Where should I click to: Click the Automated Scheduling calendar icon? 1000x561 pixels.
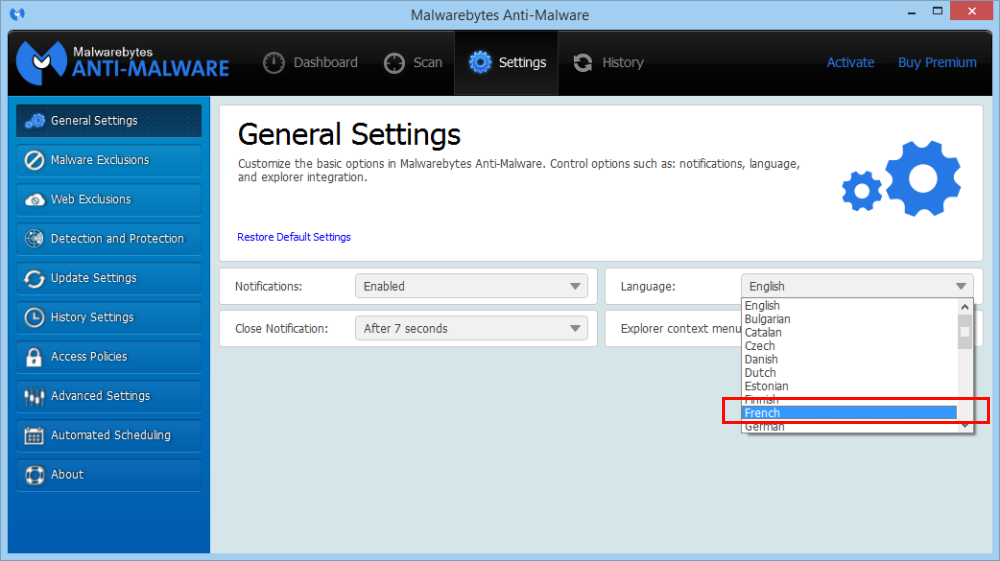pos(34,436)
